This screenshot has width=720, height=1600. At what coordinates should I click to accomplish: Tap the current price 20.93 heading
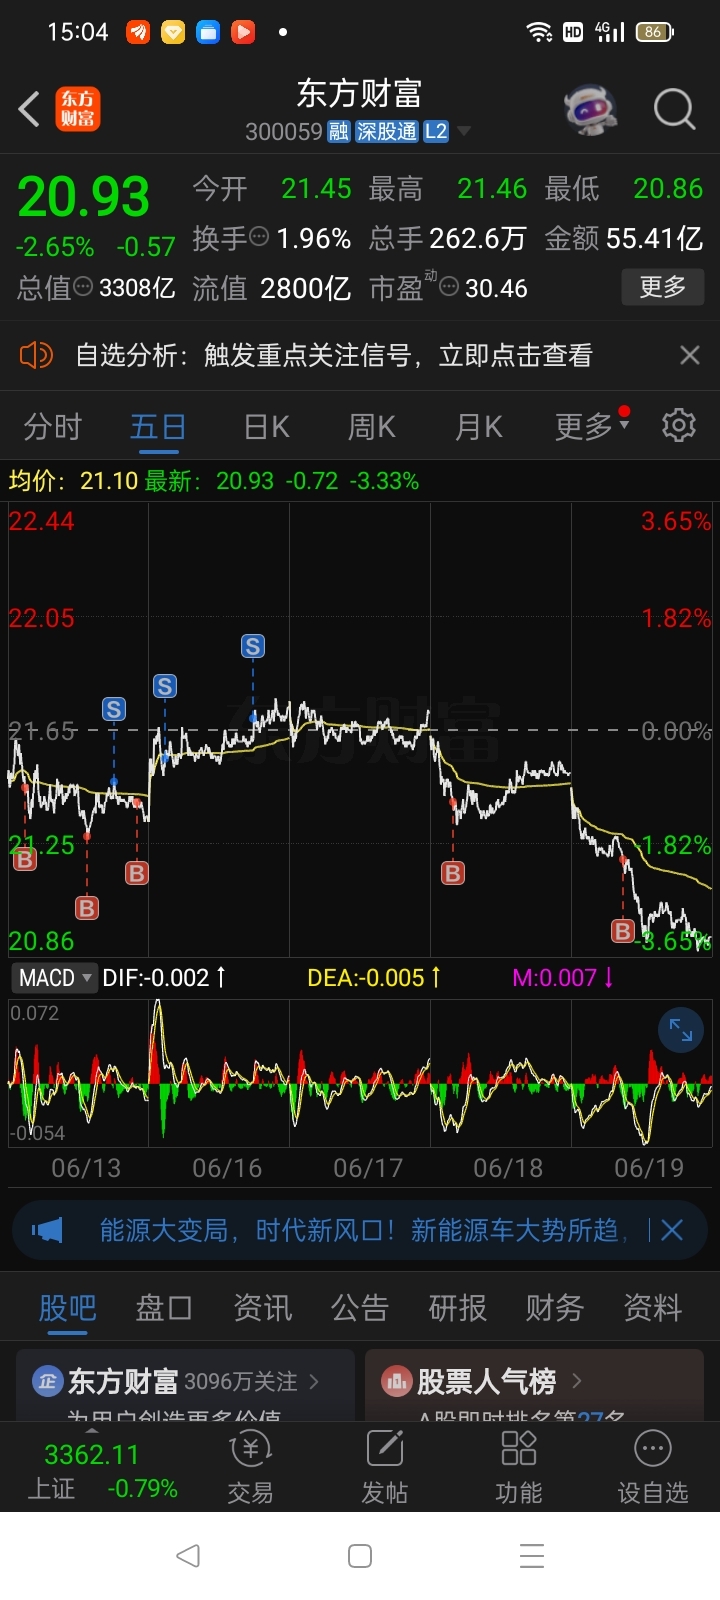point(83,197)
